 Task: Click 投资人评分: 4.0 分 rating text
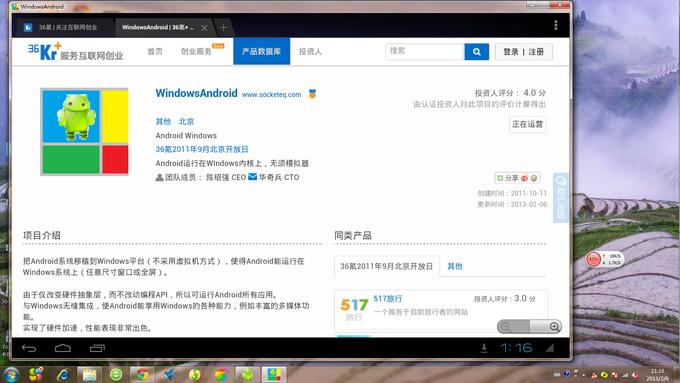pos(510,93)
